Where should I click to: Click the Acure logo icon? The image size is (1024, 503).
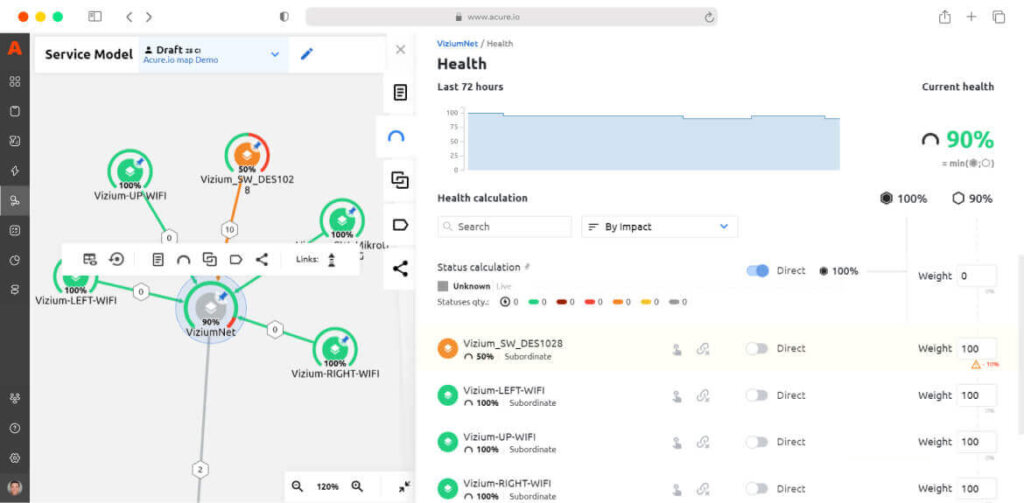point(14,48)
